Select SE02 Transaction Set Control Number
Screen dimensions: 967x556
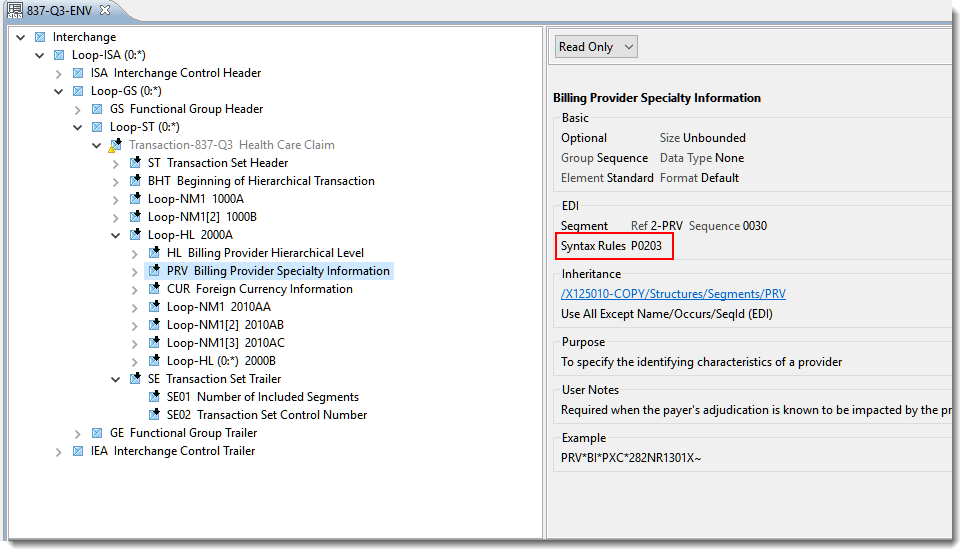tap(266, 415)
